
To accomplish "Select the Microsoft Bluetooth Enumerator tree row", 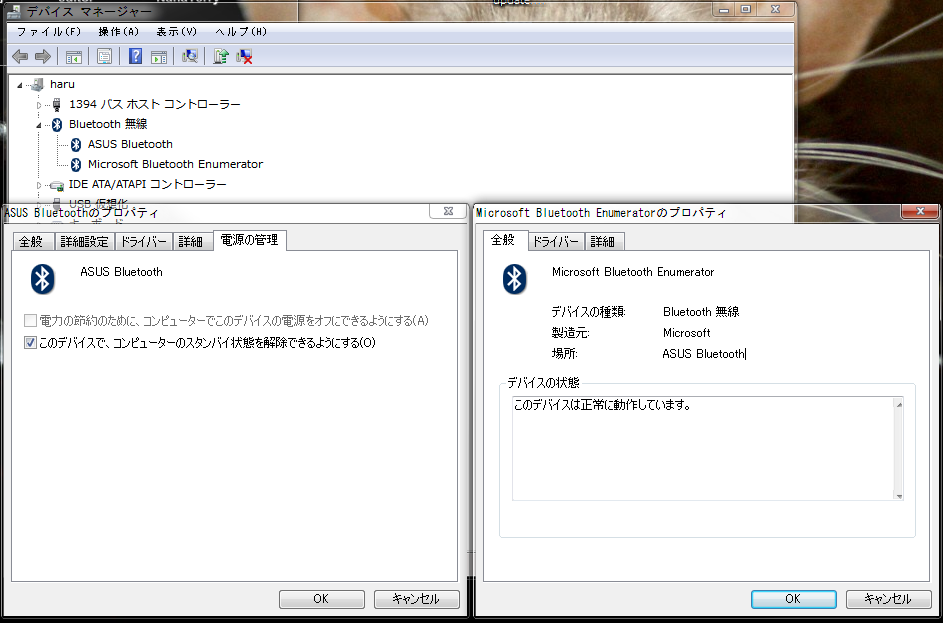I will 175,164.
